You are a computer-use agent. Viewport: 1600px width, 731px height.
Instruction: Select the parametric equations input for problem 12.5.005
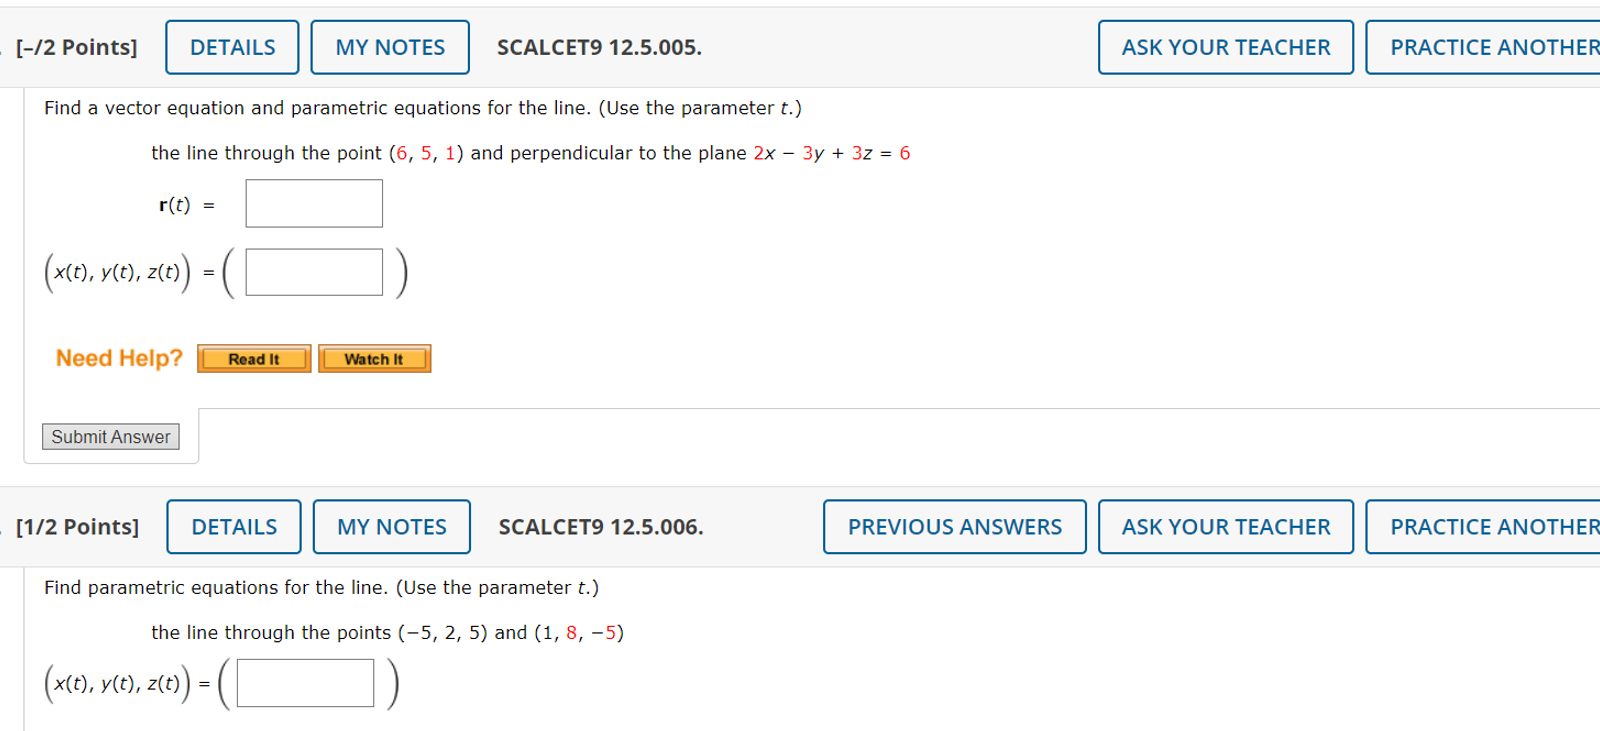(313, 271)
